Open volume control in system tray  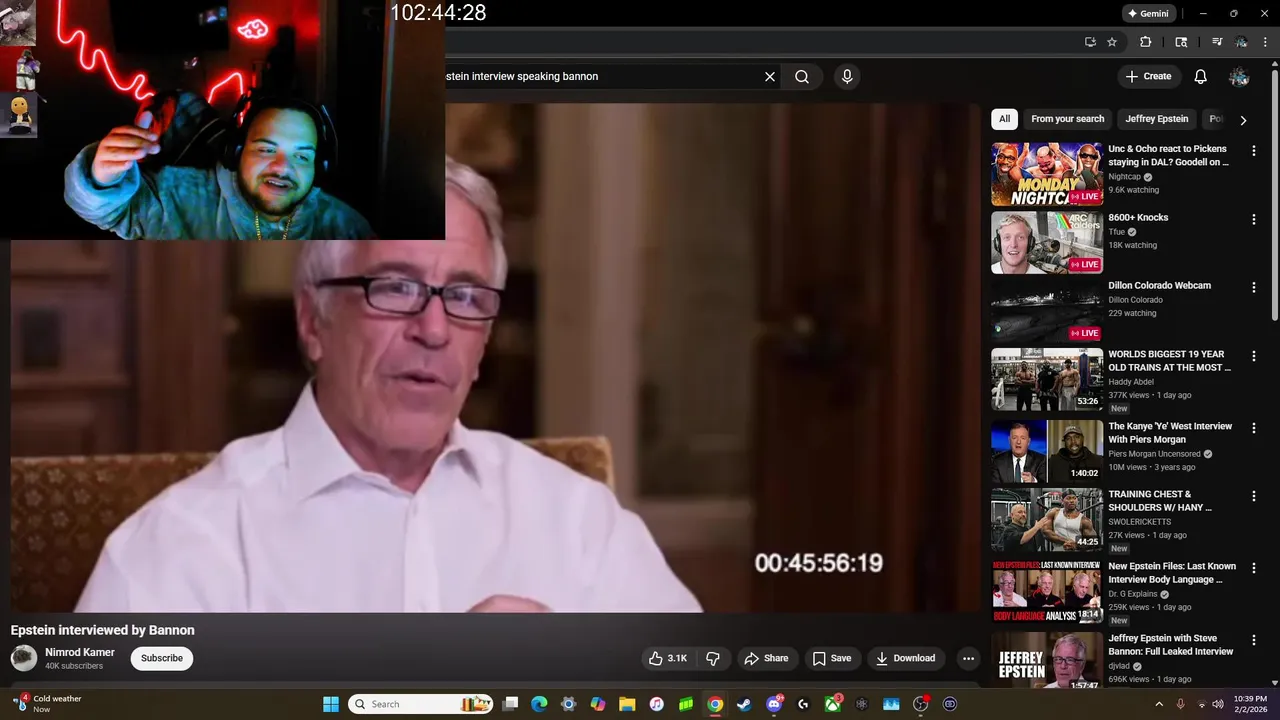pyautogui.click(x=1217, y=704)
